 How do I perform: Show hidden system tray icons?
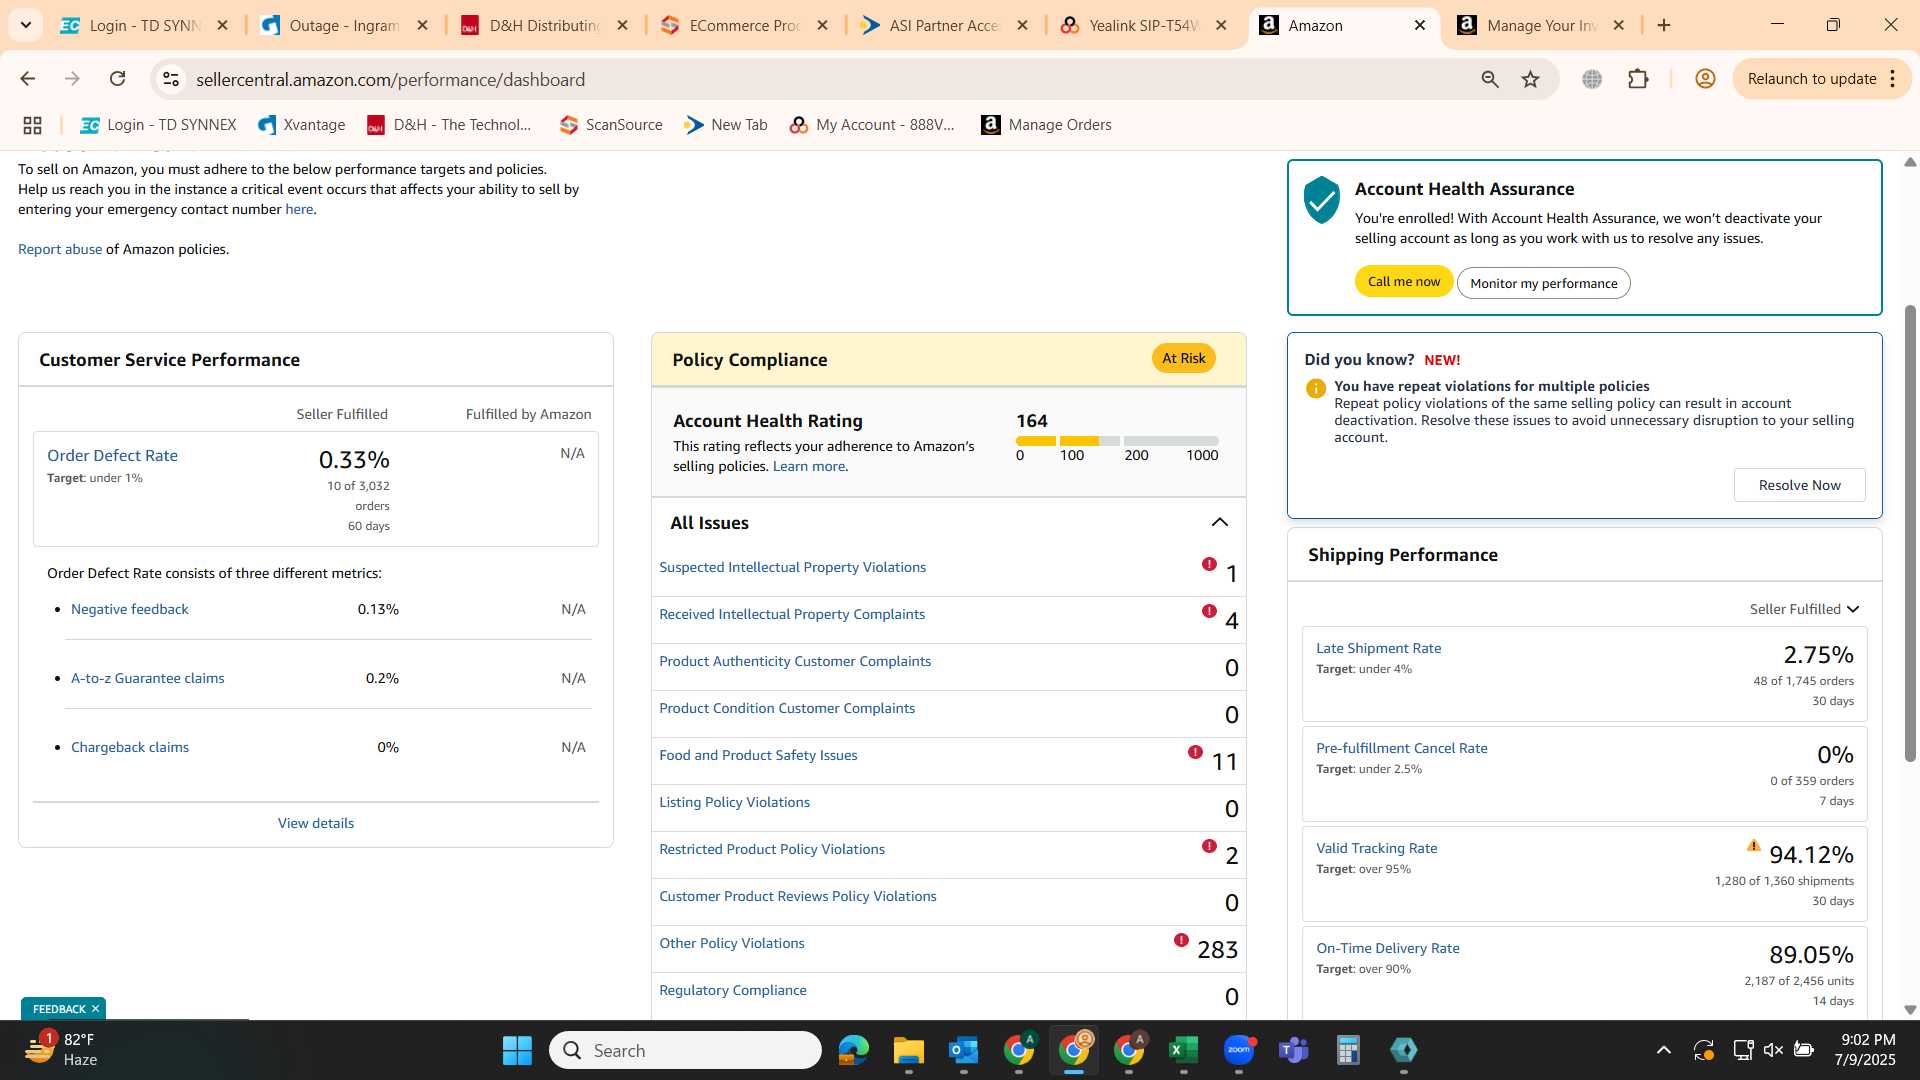(1663, 1050)
